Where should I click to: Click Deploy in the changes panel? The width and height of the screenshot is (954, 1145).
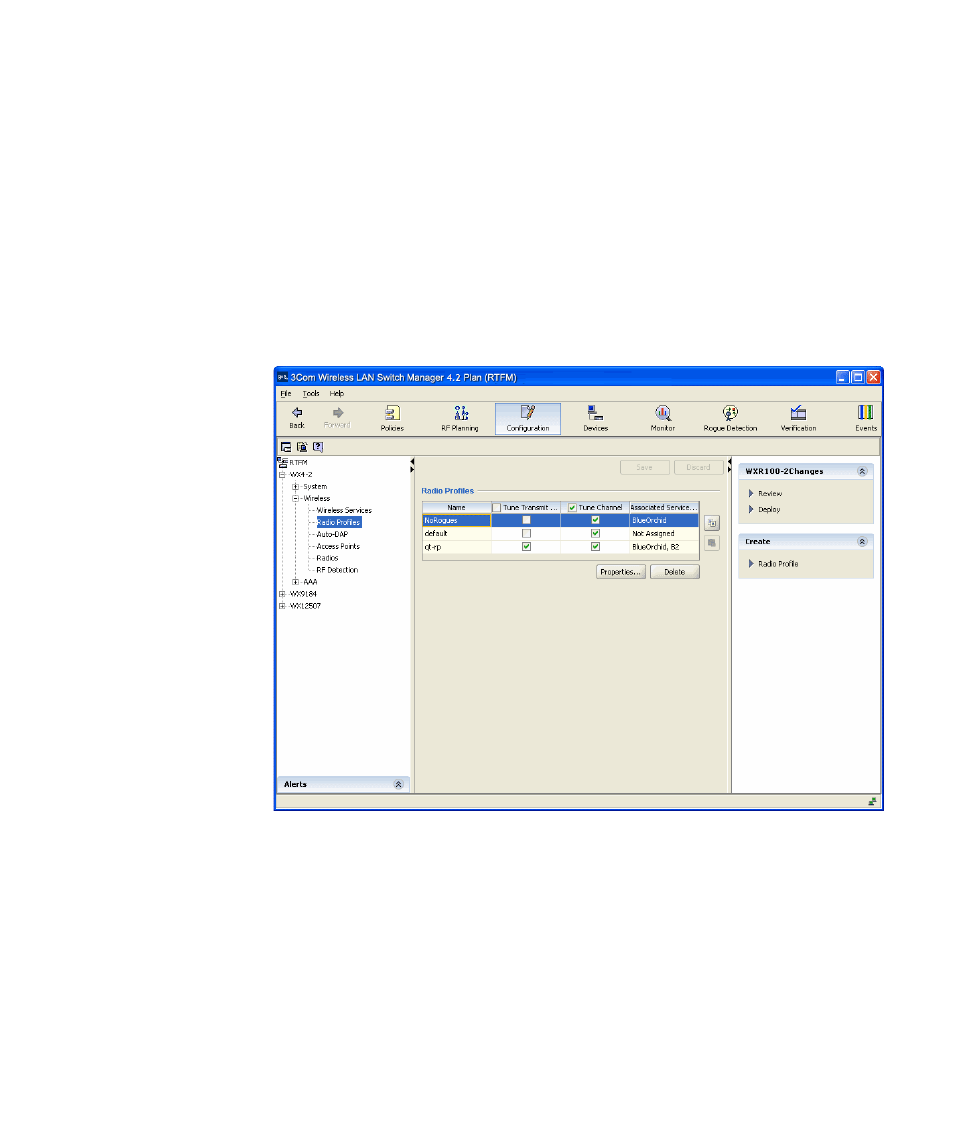pos(769,510)
